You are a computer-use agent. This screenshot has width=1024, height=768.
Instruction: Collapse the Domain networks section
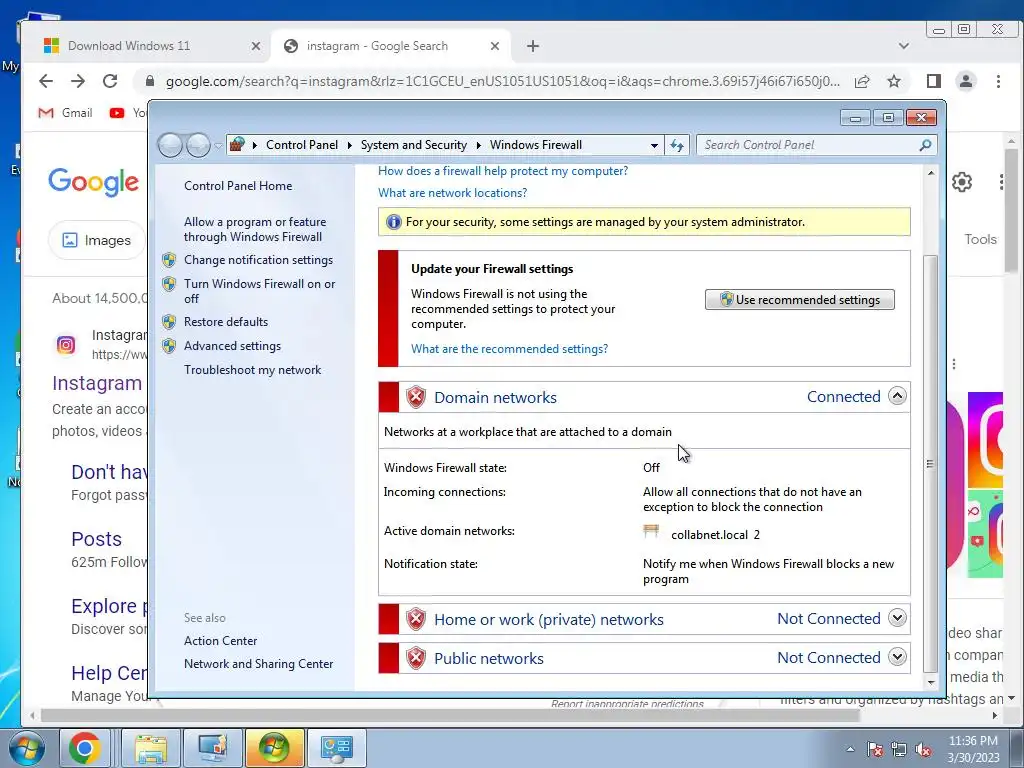click(x=897, y=396)
